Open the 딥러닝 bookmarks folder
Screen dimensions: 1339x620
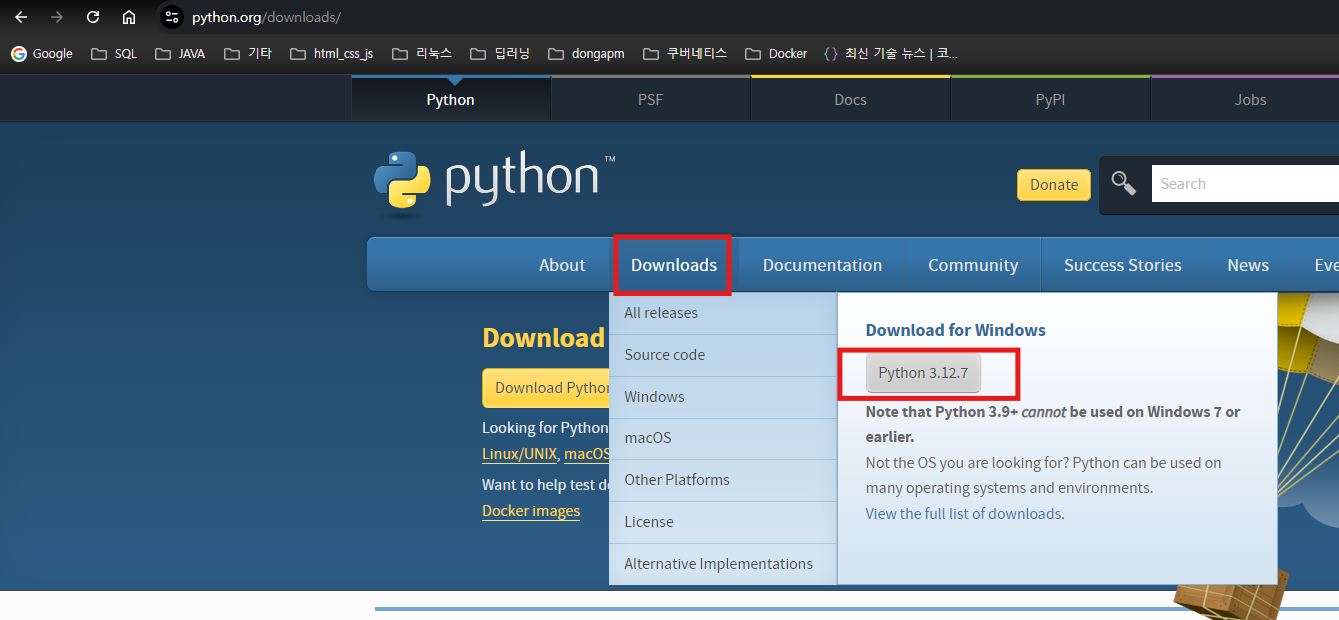[x=499, y=54]
